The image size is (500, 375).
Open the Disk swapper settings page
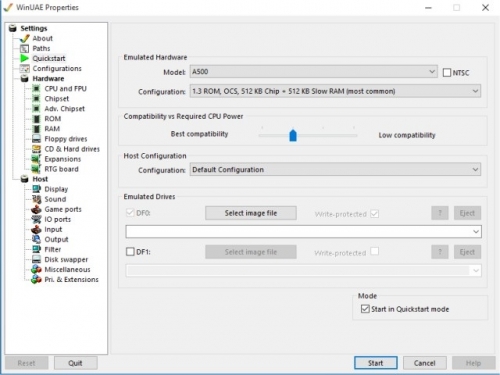(66, 259)
